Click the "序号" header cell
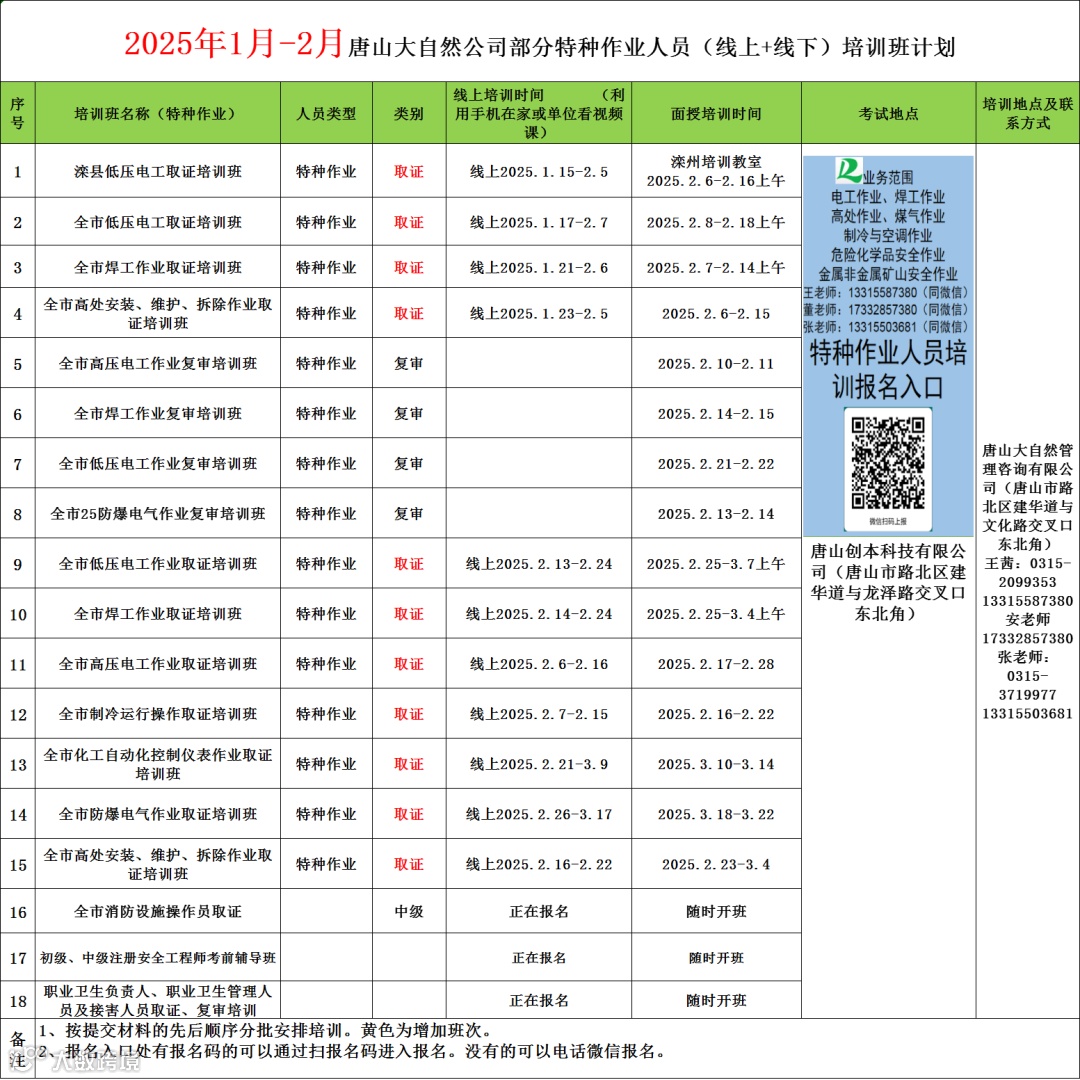The image size is (1080, 1080). click(x=17, y=114)
